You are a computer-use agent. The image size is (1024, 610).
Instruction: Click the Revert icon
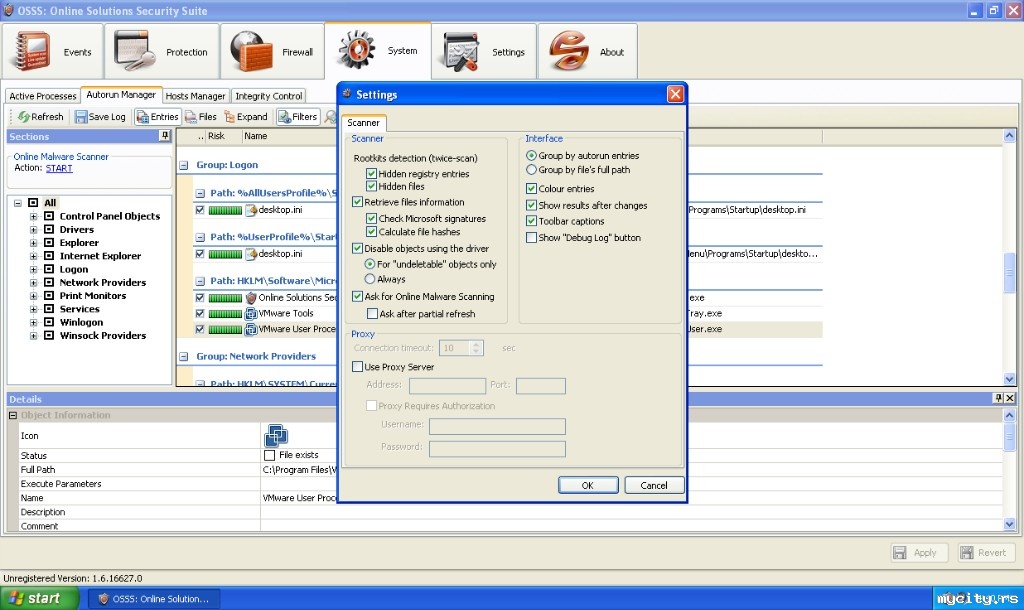click(x=967, y=553)
